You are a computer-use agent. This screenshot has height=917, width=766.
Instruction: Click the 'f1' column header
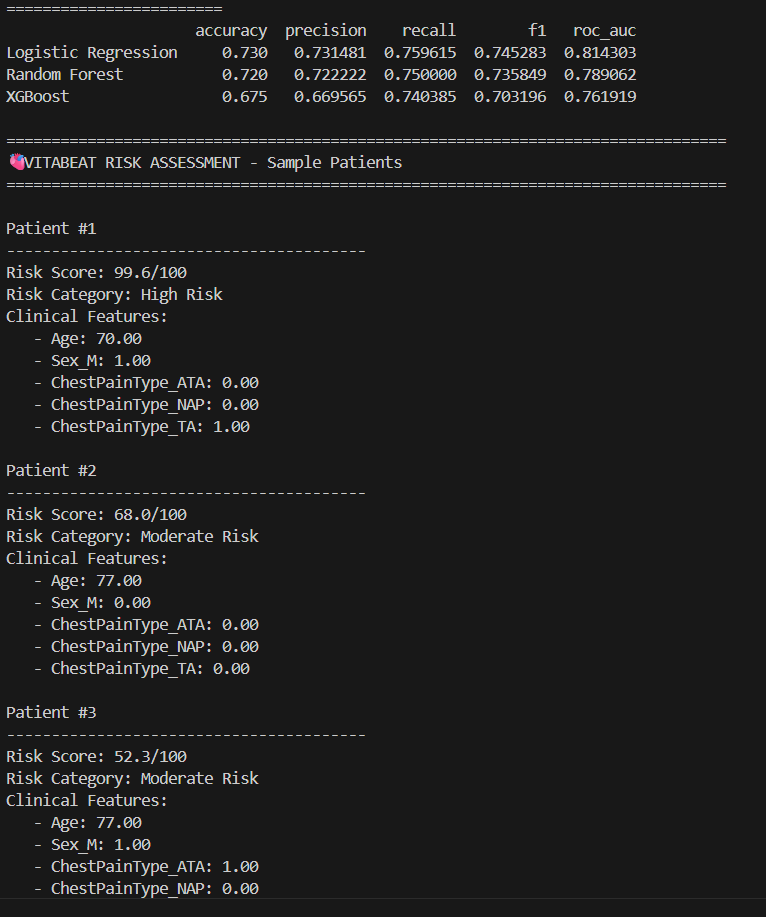click(x=537, y=30)
